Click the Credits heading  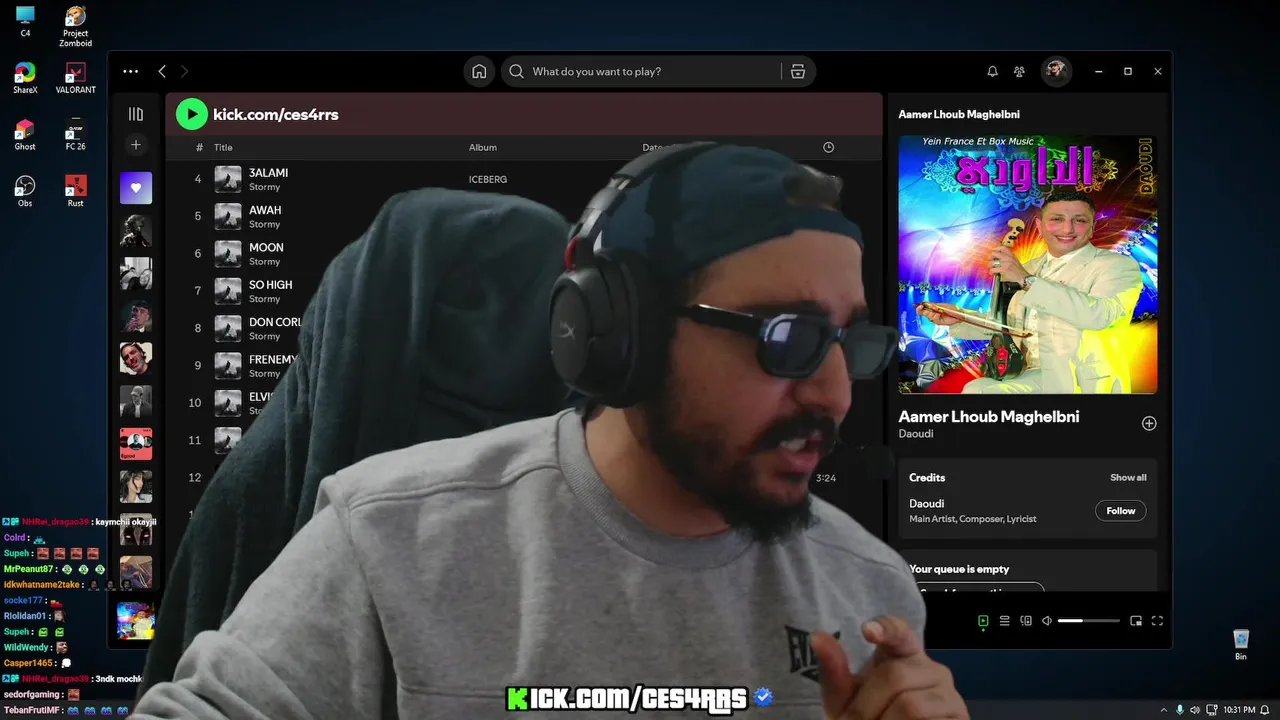(x=927, y=478)
